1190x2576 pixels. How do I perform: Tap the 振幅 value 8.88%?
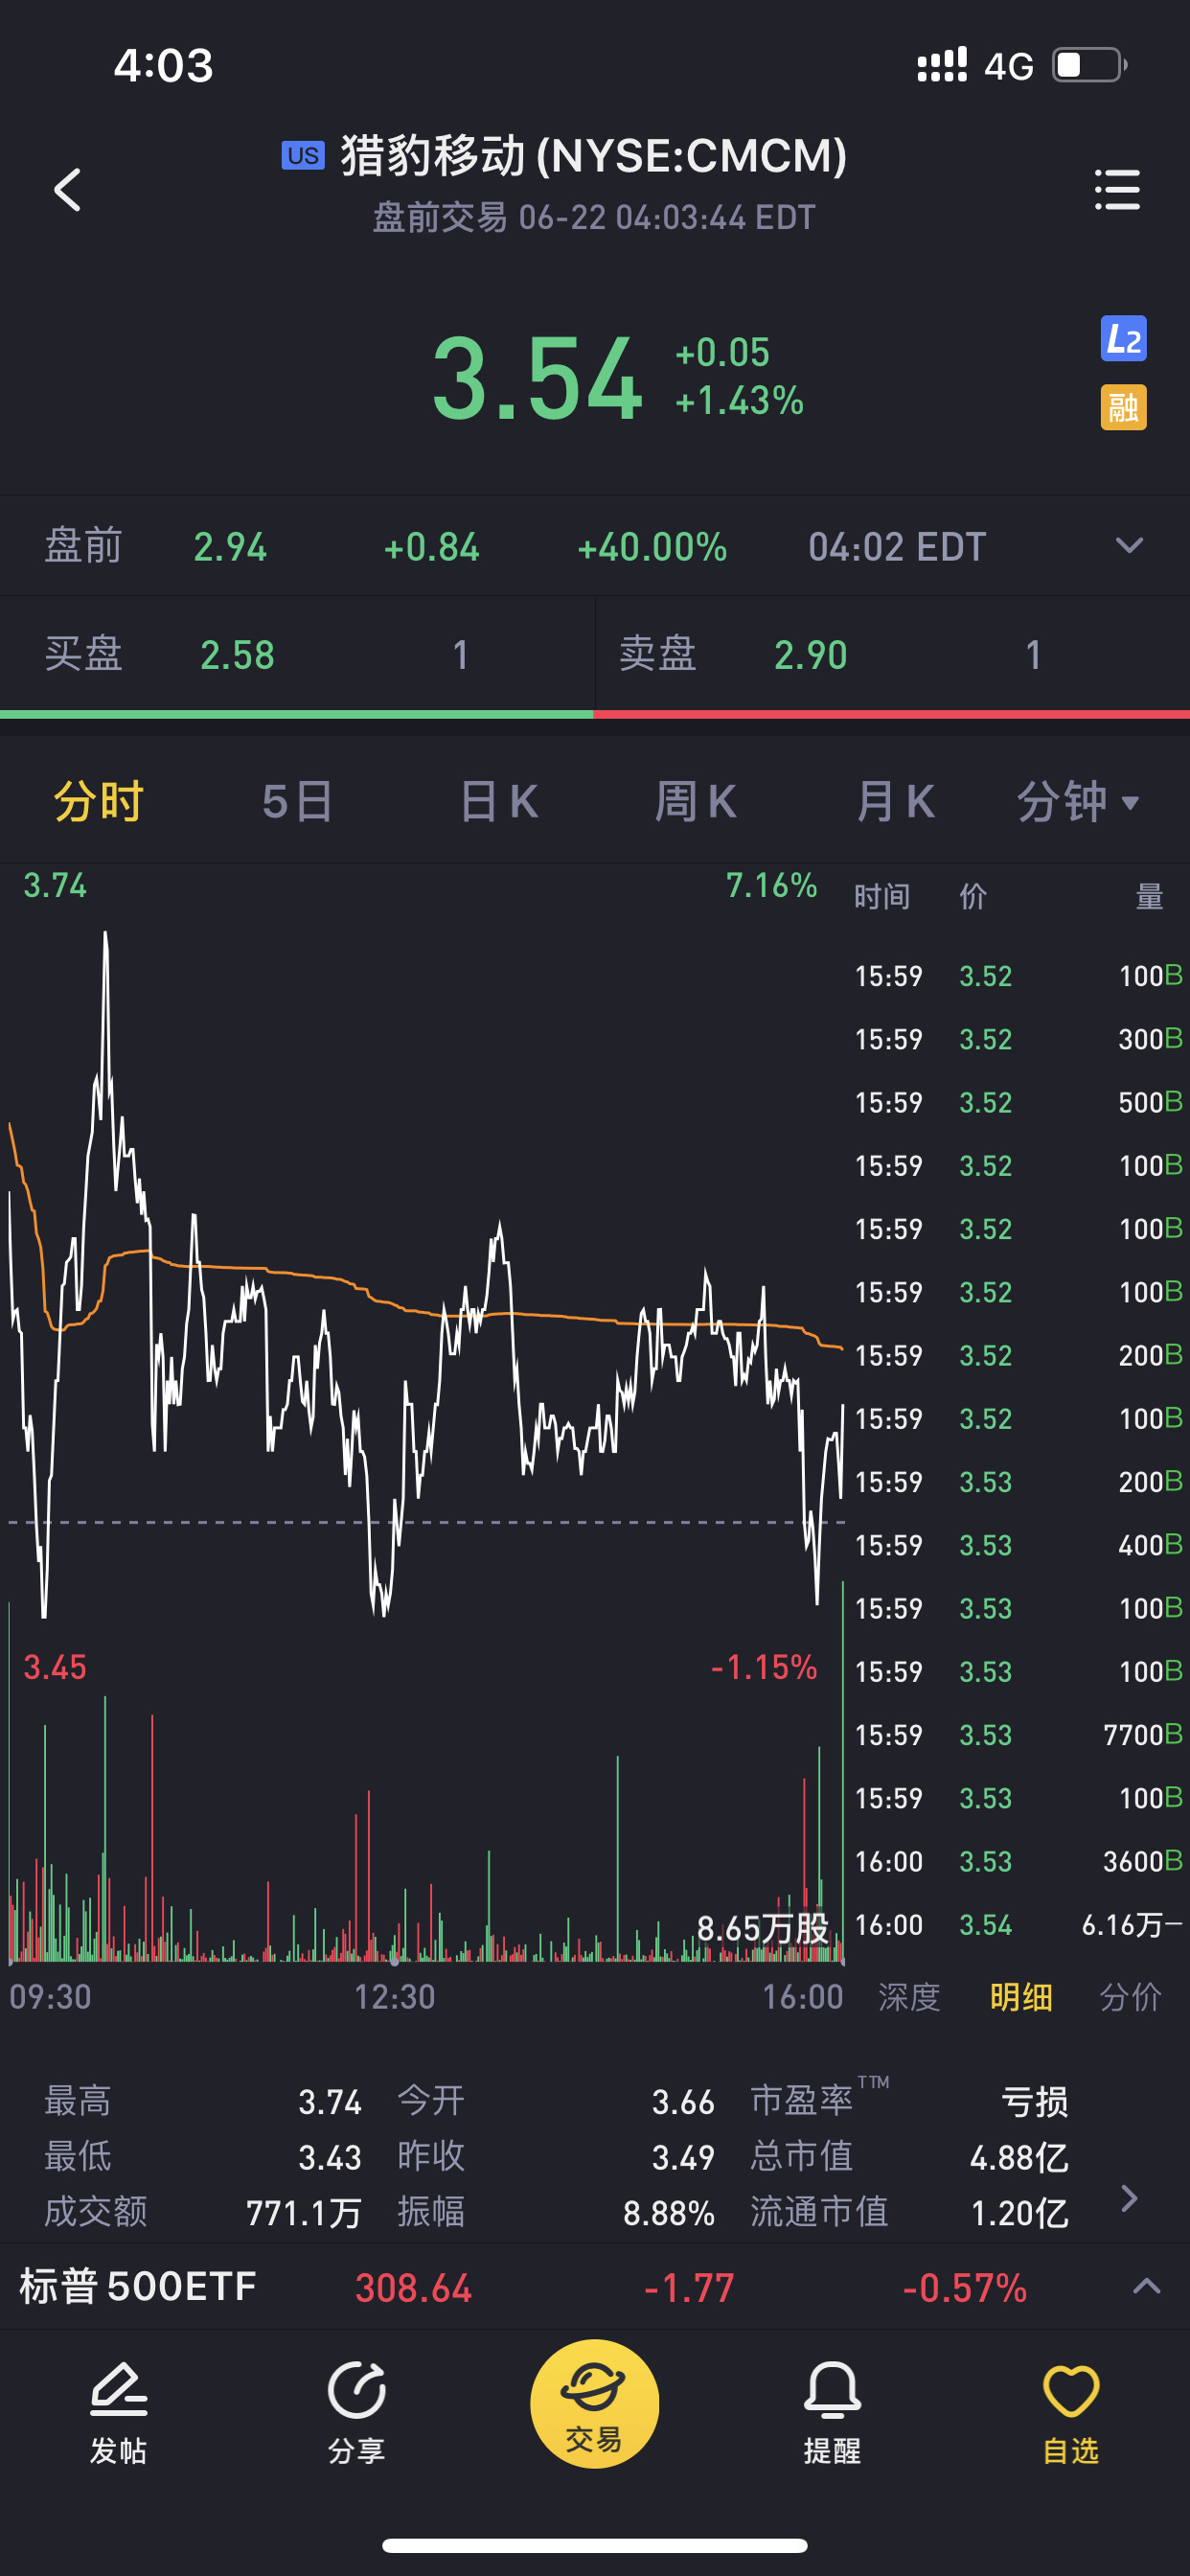pos(669,2213)
